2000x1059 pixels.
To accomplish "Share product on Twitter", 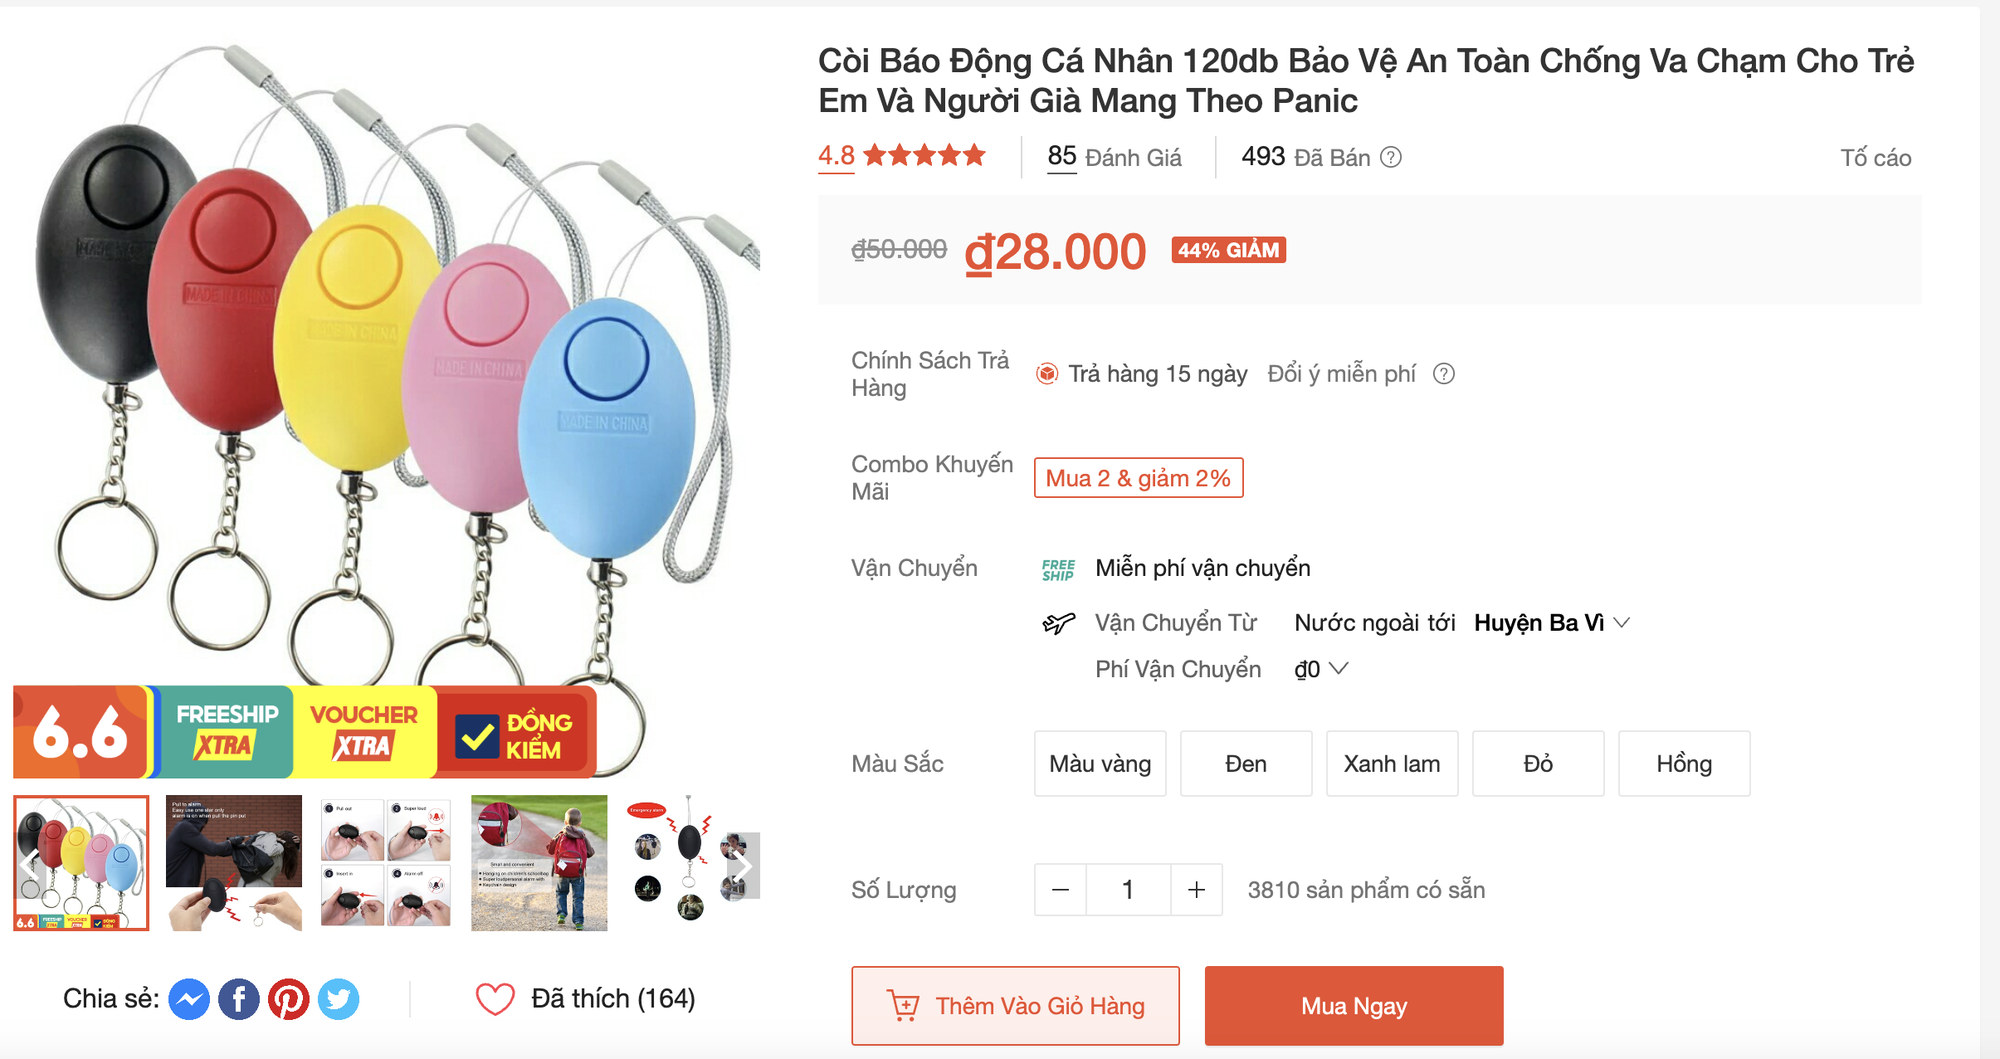I will 339,999.
